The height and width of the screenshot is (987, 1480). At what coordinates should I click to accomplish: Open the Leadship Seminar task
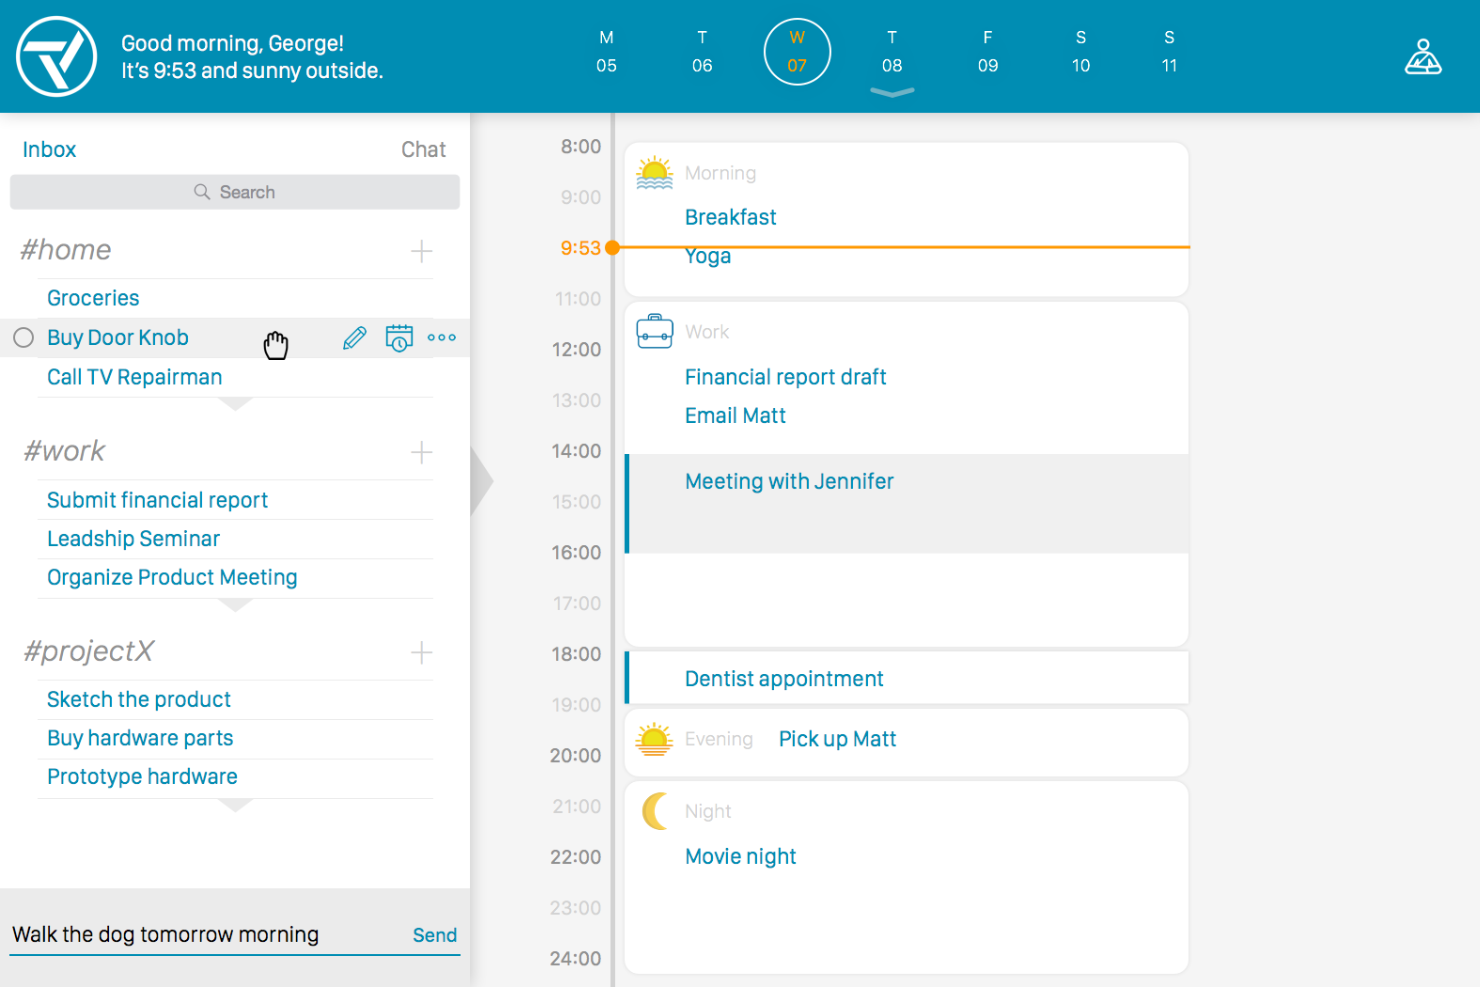click(133, 539)
